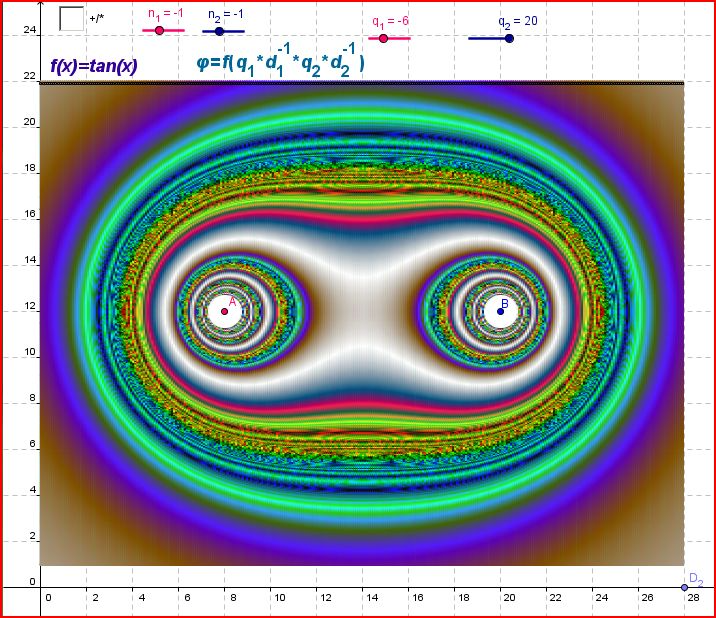
Task: Click the n1 slider handle
Action: click(159, 31)
